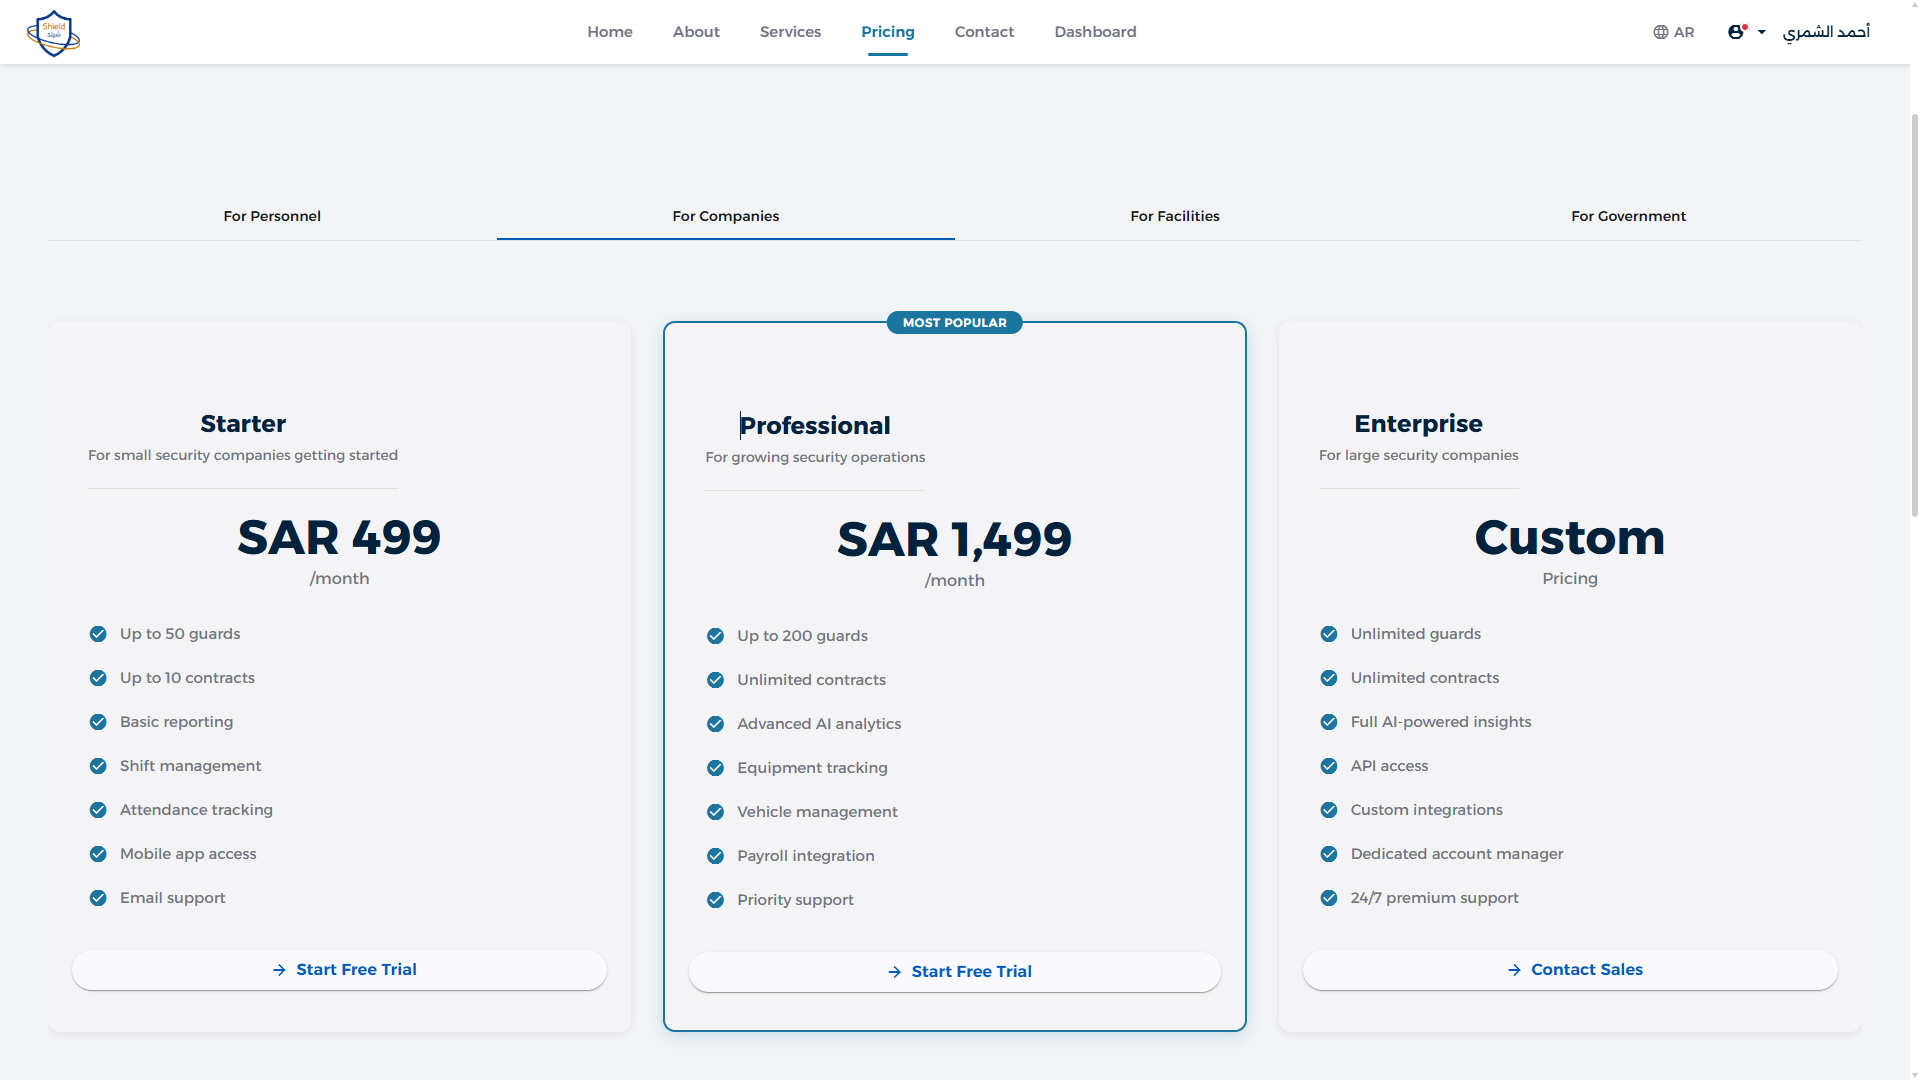
Task: Click the checkmark beside "Mobile app access"
Action: coord(97,853)
